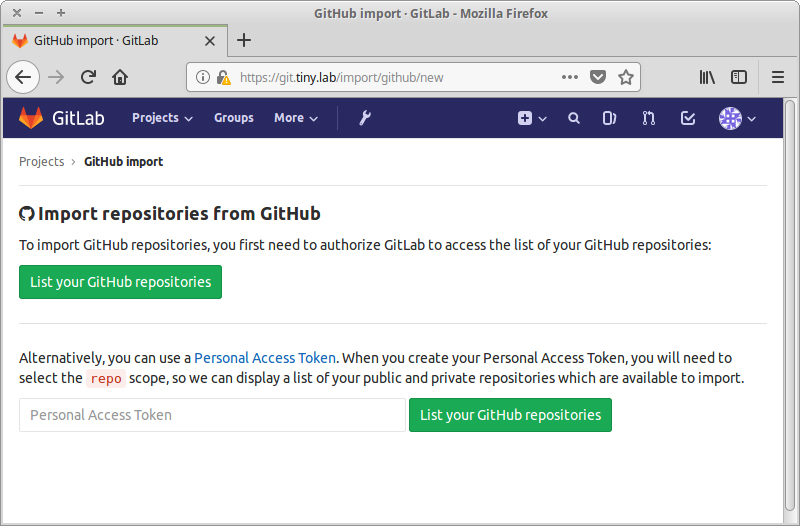Viewport: 800px width, 526px height.
Task: Open the Merge requests icon
Action: pos(648,118)
